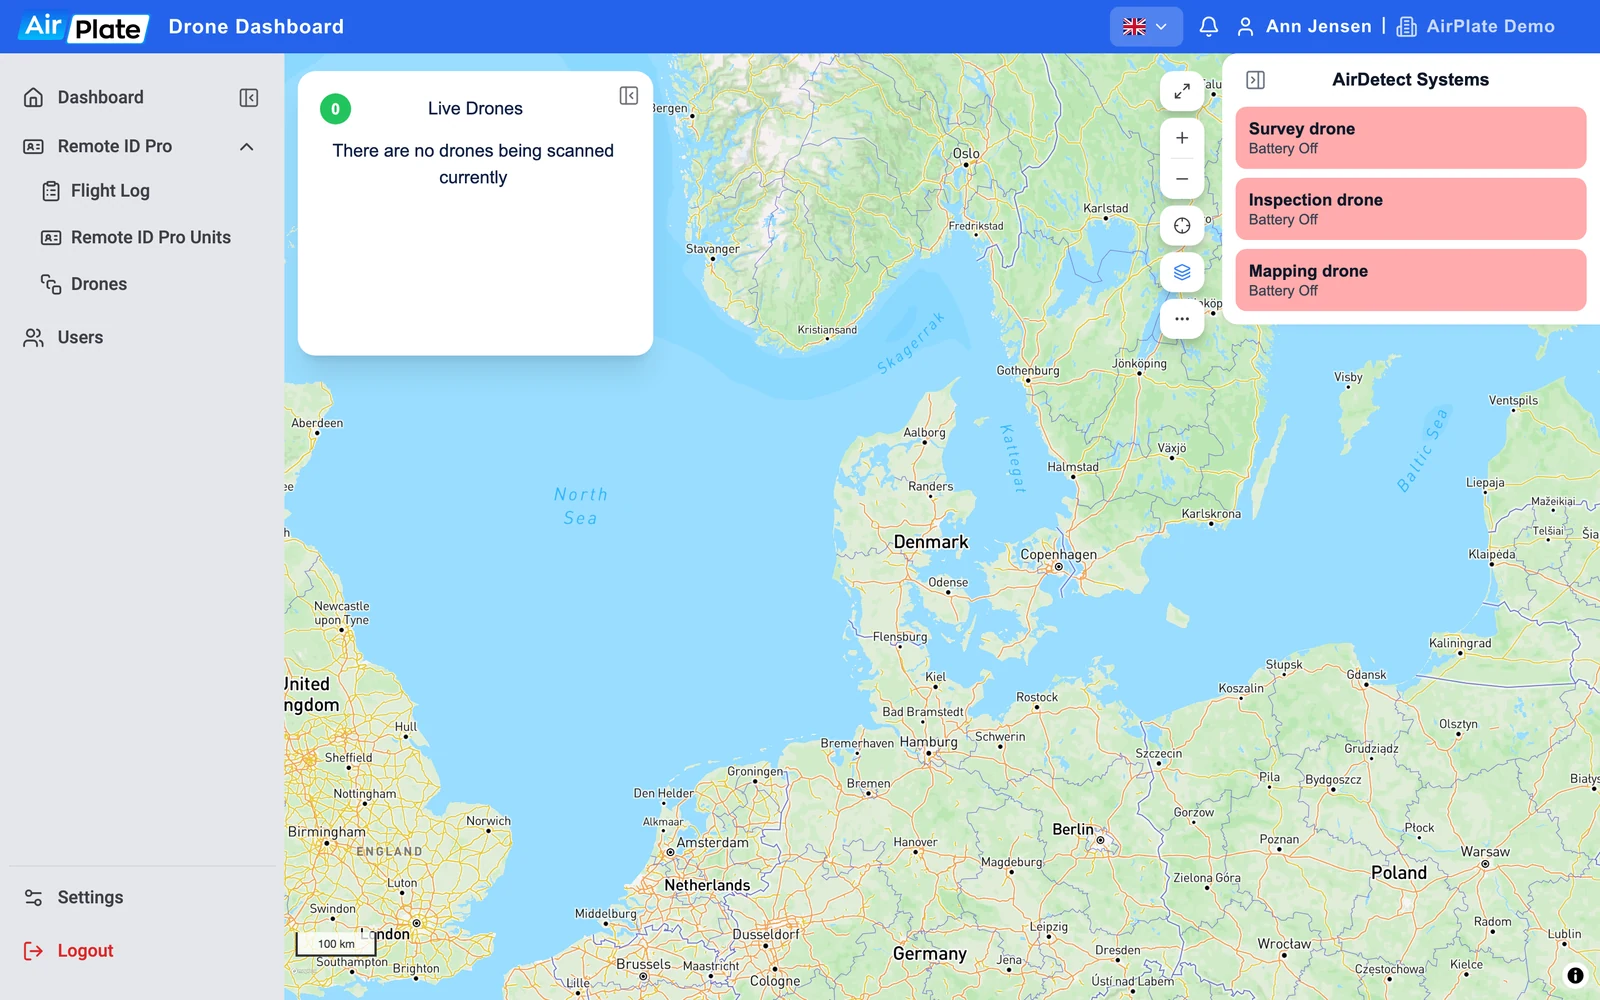Toggle map fullscreen mode
This screenshot has width=1600, height=1000.
(x=1182, y=91)
